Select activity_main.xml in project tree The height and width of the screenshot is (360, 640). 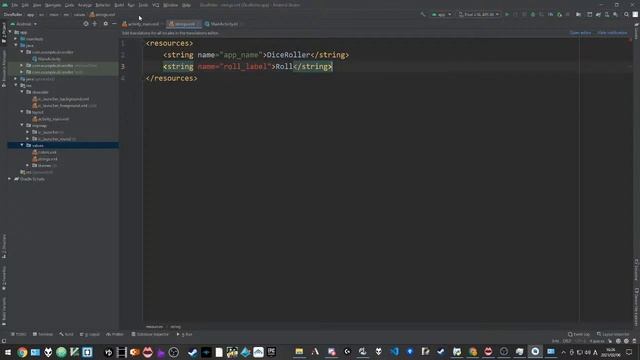tap(51, 119)
